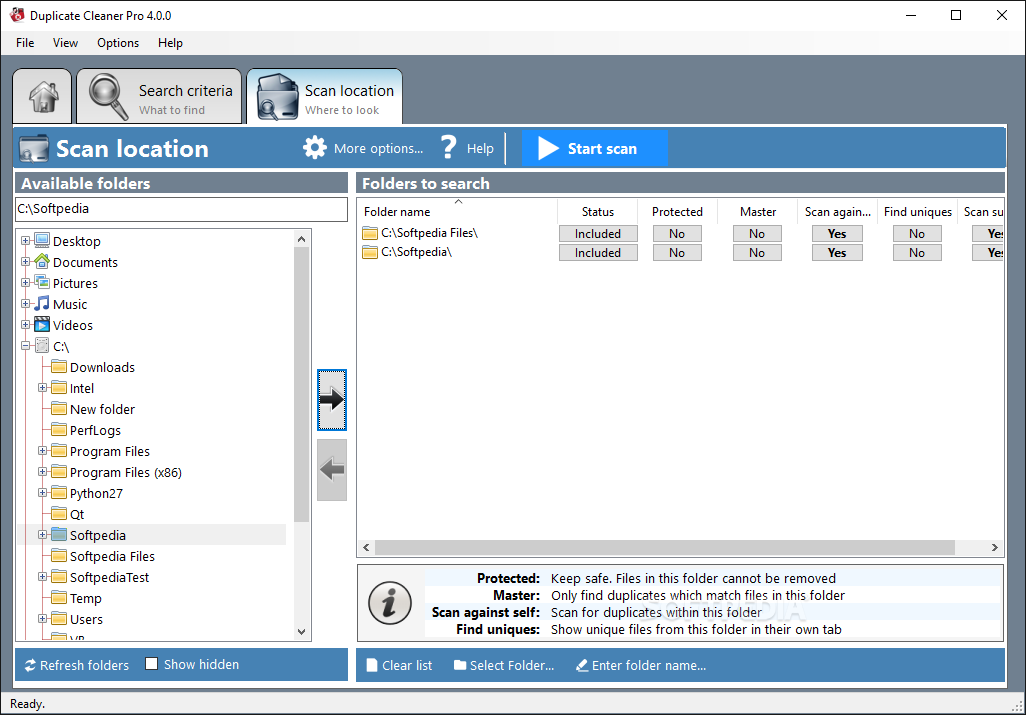This screenshot has width=1026, height=715.
Task: Click the Duplicate Cleaner app icon in title bar
Action: 17,14
